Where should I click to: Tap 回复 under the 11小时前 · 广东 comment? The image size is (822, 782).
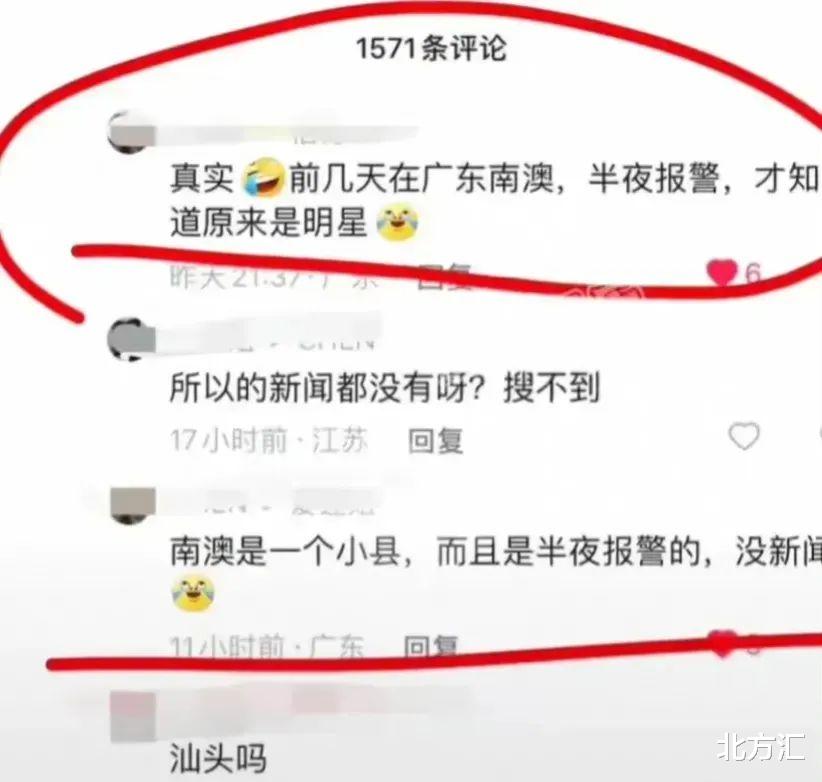pyautogui.click(x=431, y=647)
